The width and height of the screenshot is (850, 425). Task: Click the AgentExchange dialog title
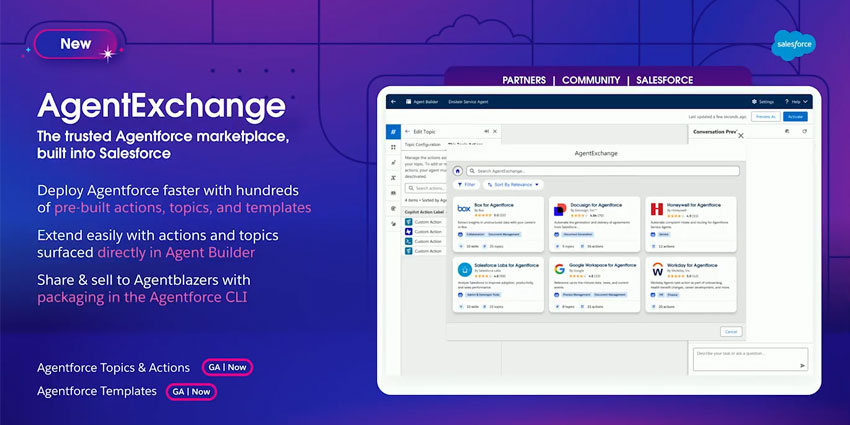click(596, 153)
